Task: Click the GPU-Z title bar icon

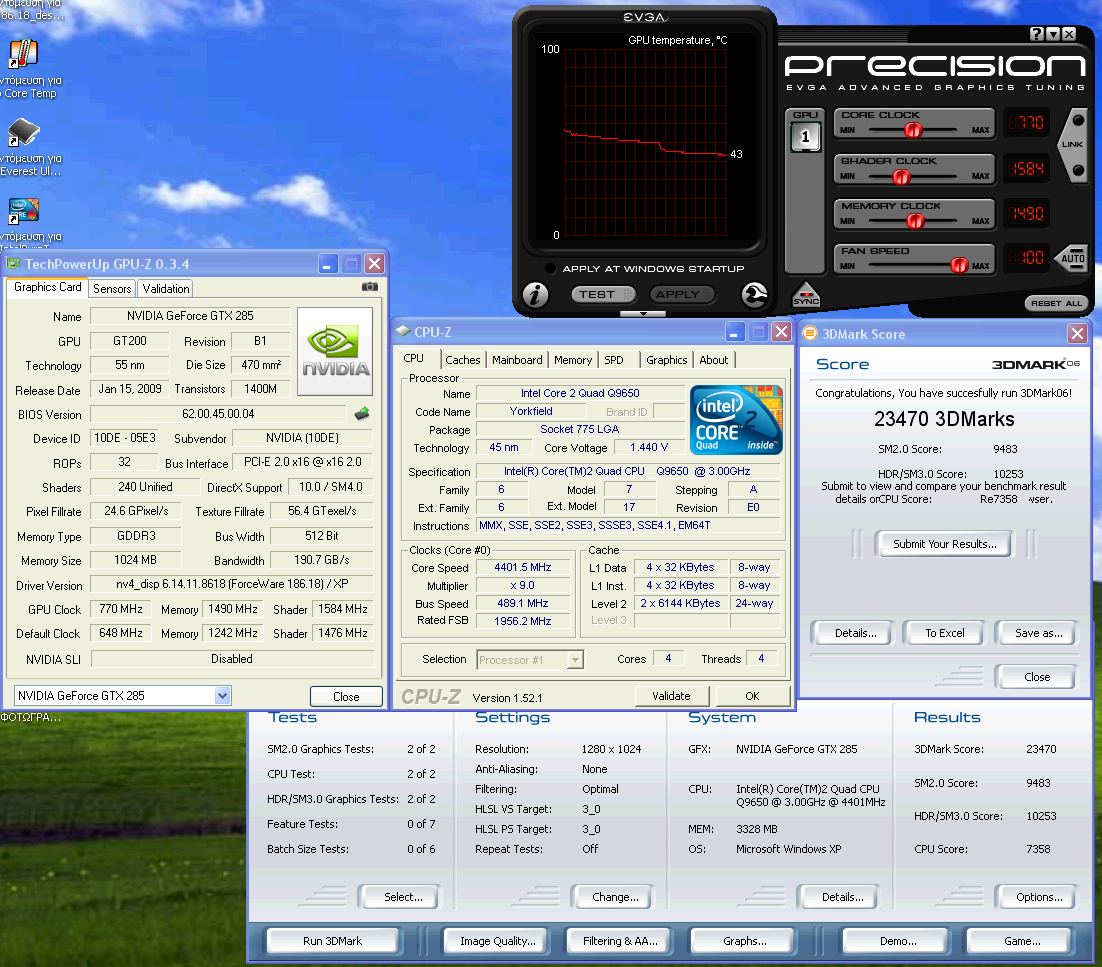Action: 13,264
